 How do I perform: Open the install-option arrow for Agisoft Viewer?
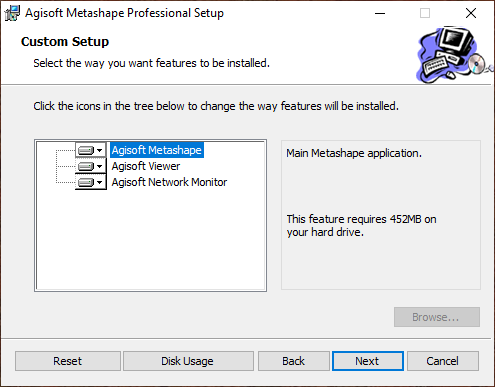click(99, 166)
